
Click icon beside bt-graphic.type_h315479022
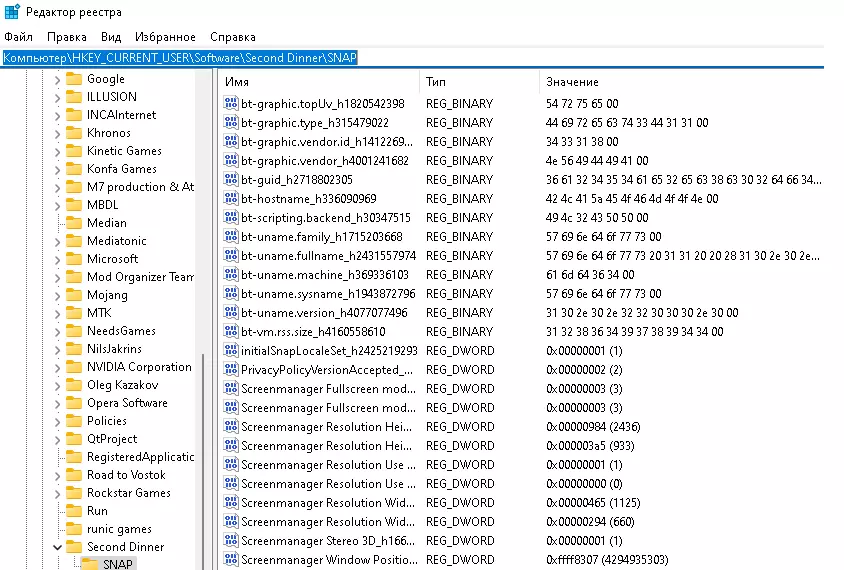pyautogui.click(x=231, y=123)
